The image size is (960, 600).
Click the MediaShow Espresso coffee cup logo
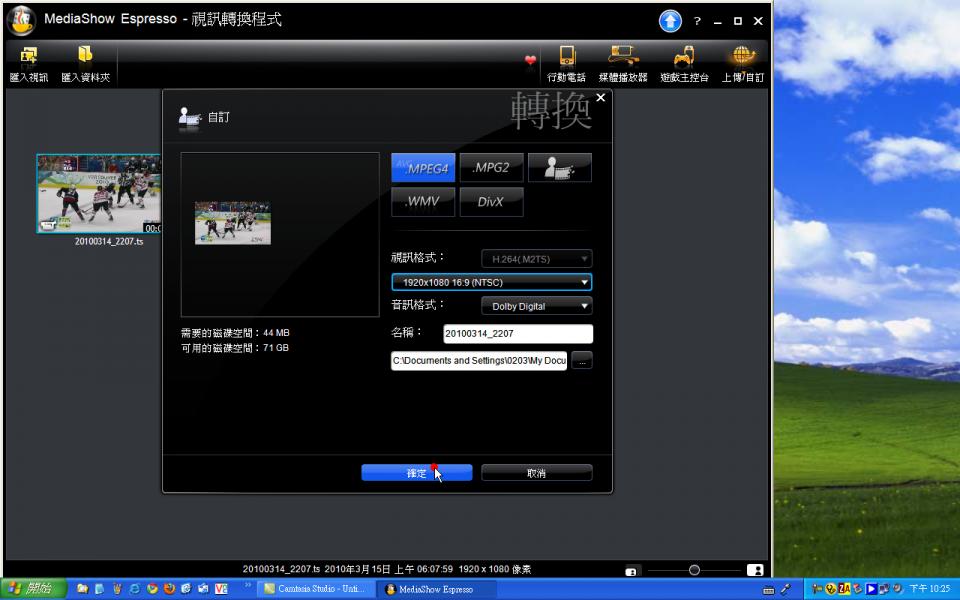[x=21, y=20]
